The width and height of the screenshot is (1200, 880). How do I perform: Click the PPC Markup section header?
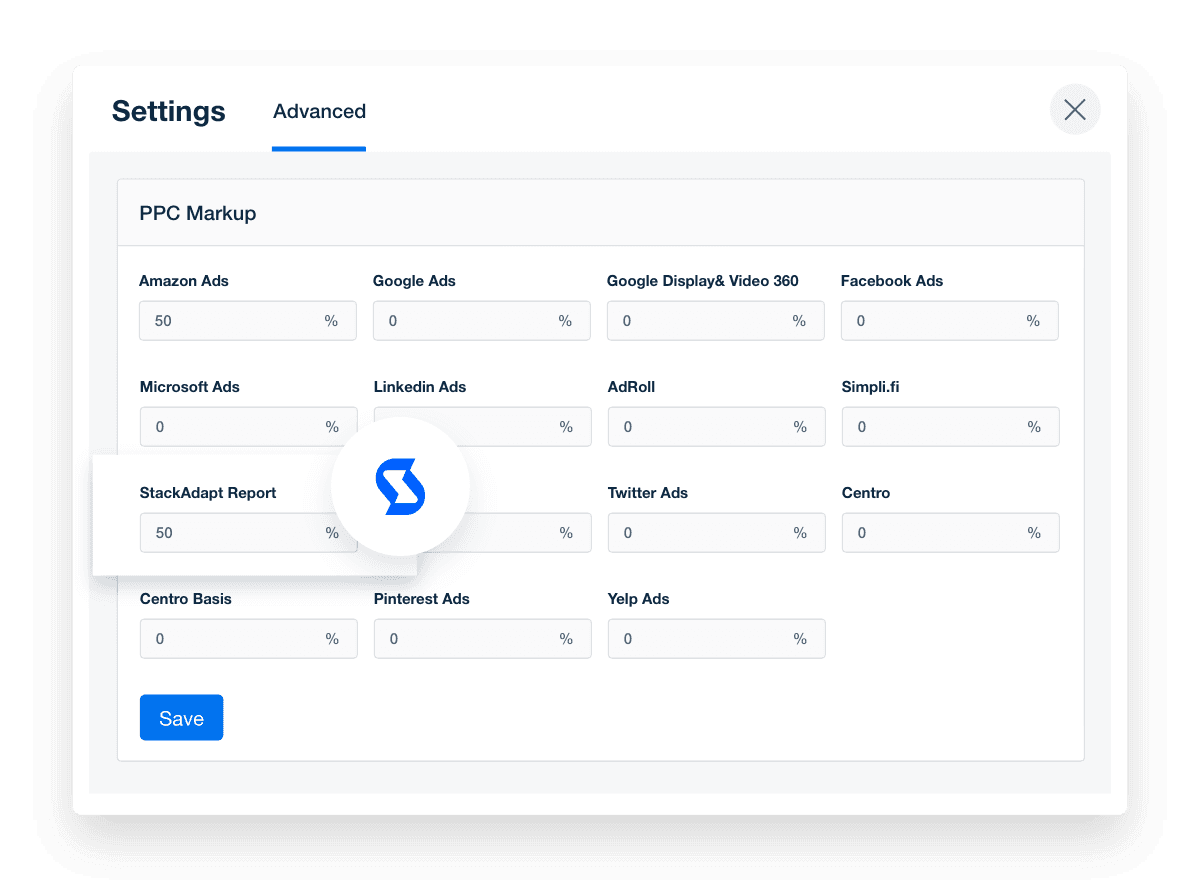[198, 212]
